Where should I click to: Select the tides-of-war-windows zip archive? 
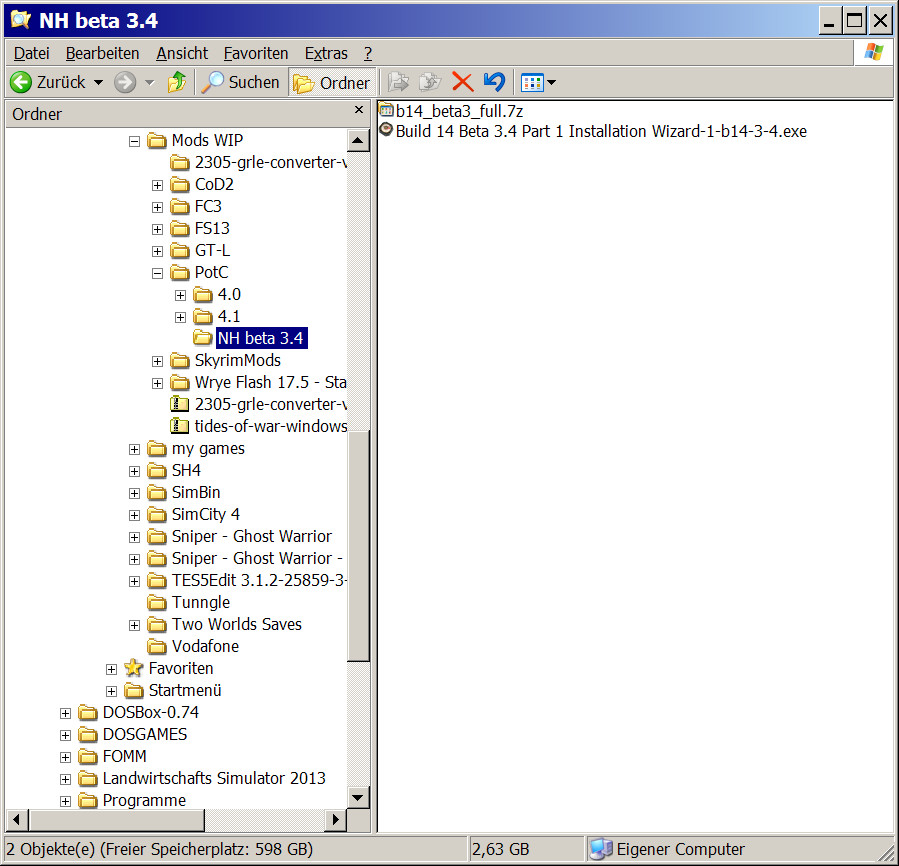(271, 427)
